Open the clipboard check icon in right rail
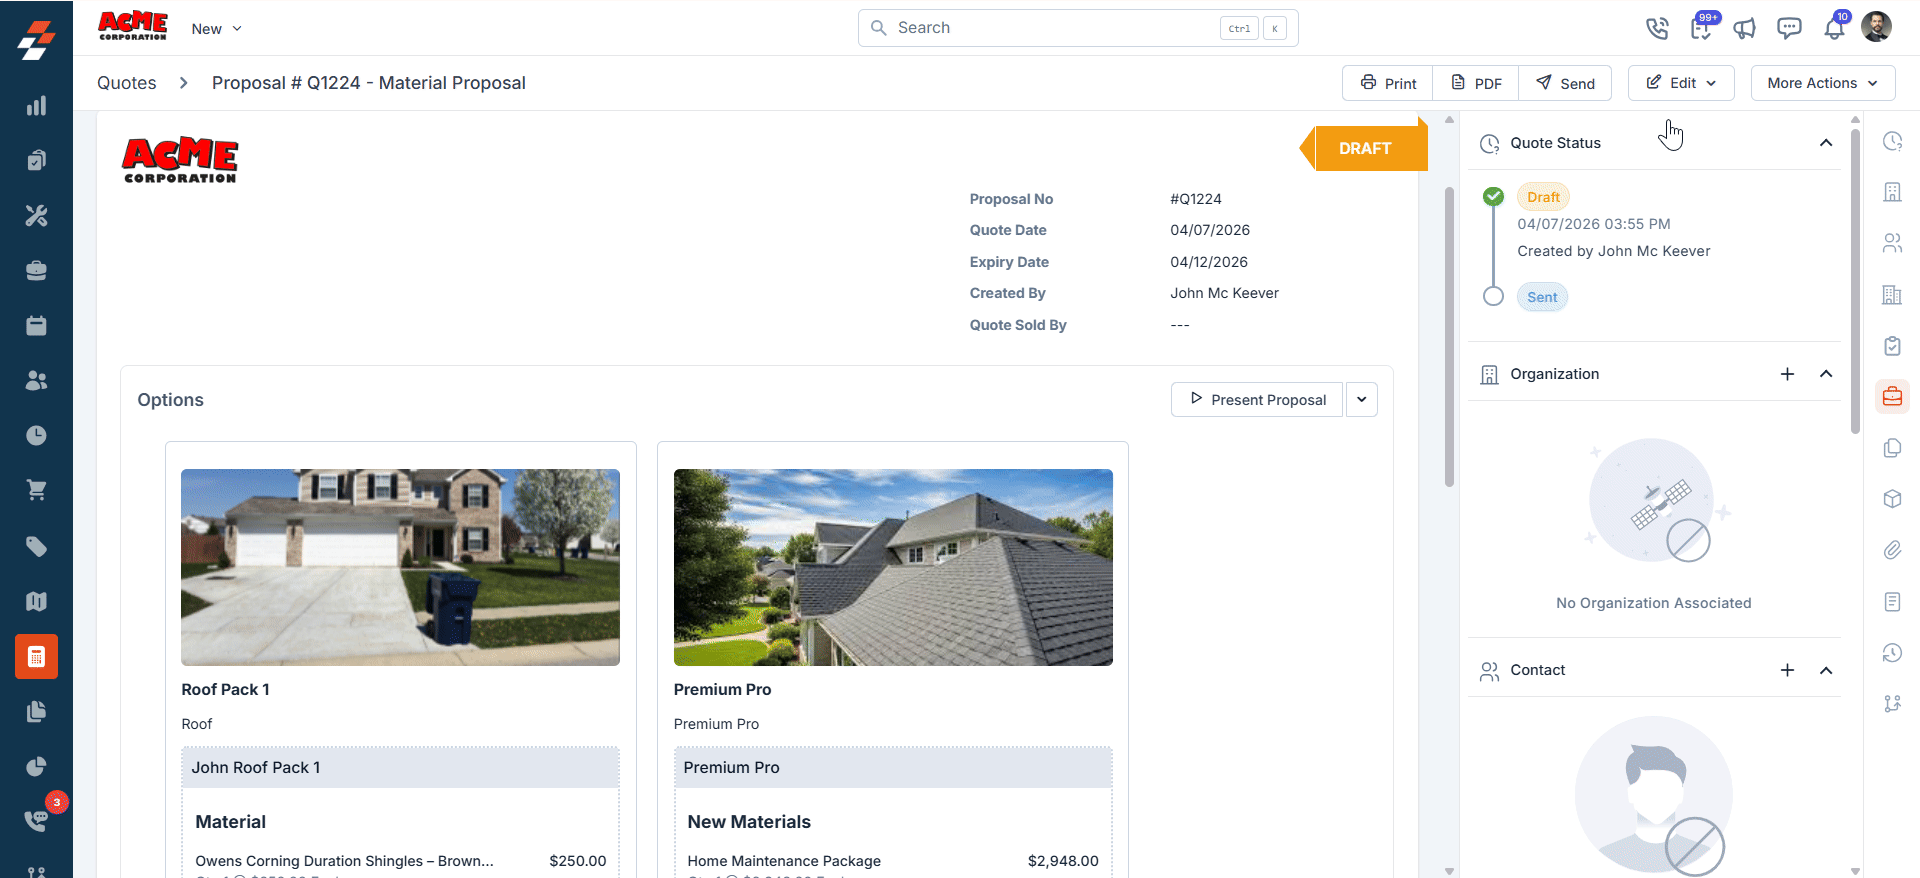 click(1892, 346)
